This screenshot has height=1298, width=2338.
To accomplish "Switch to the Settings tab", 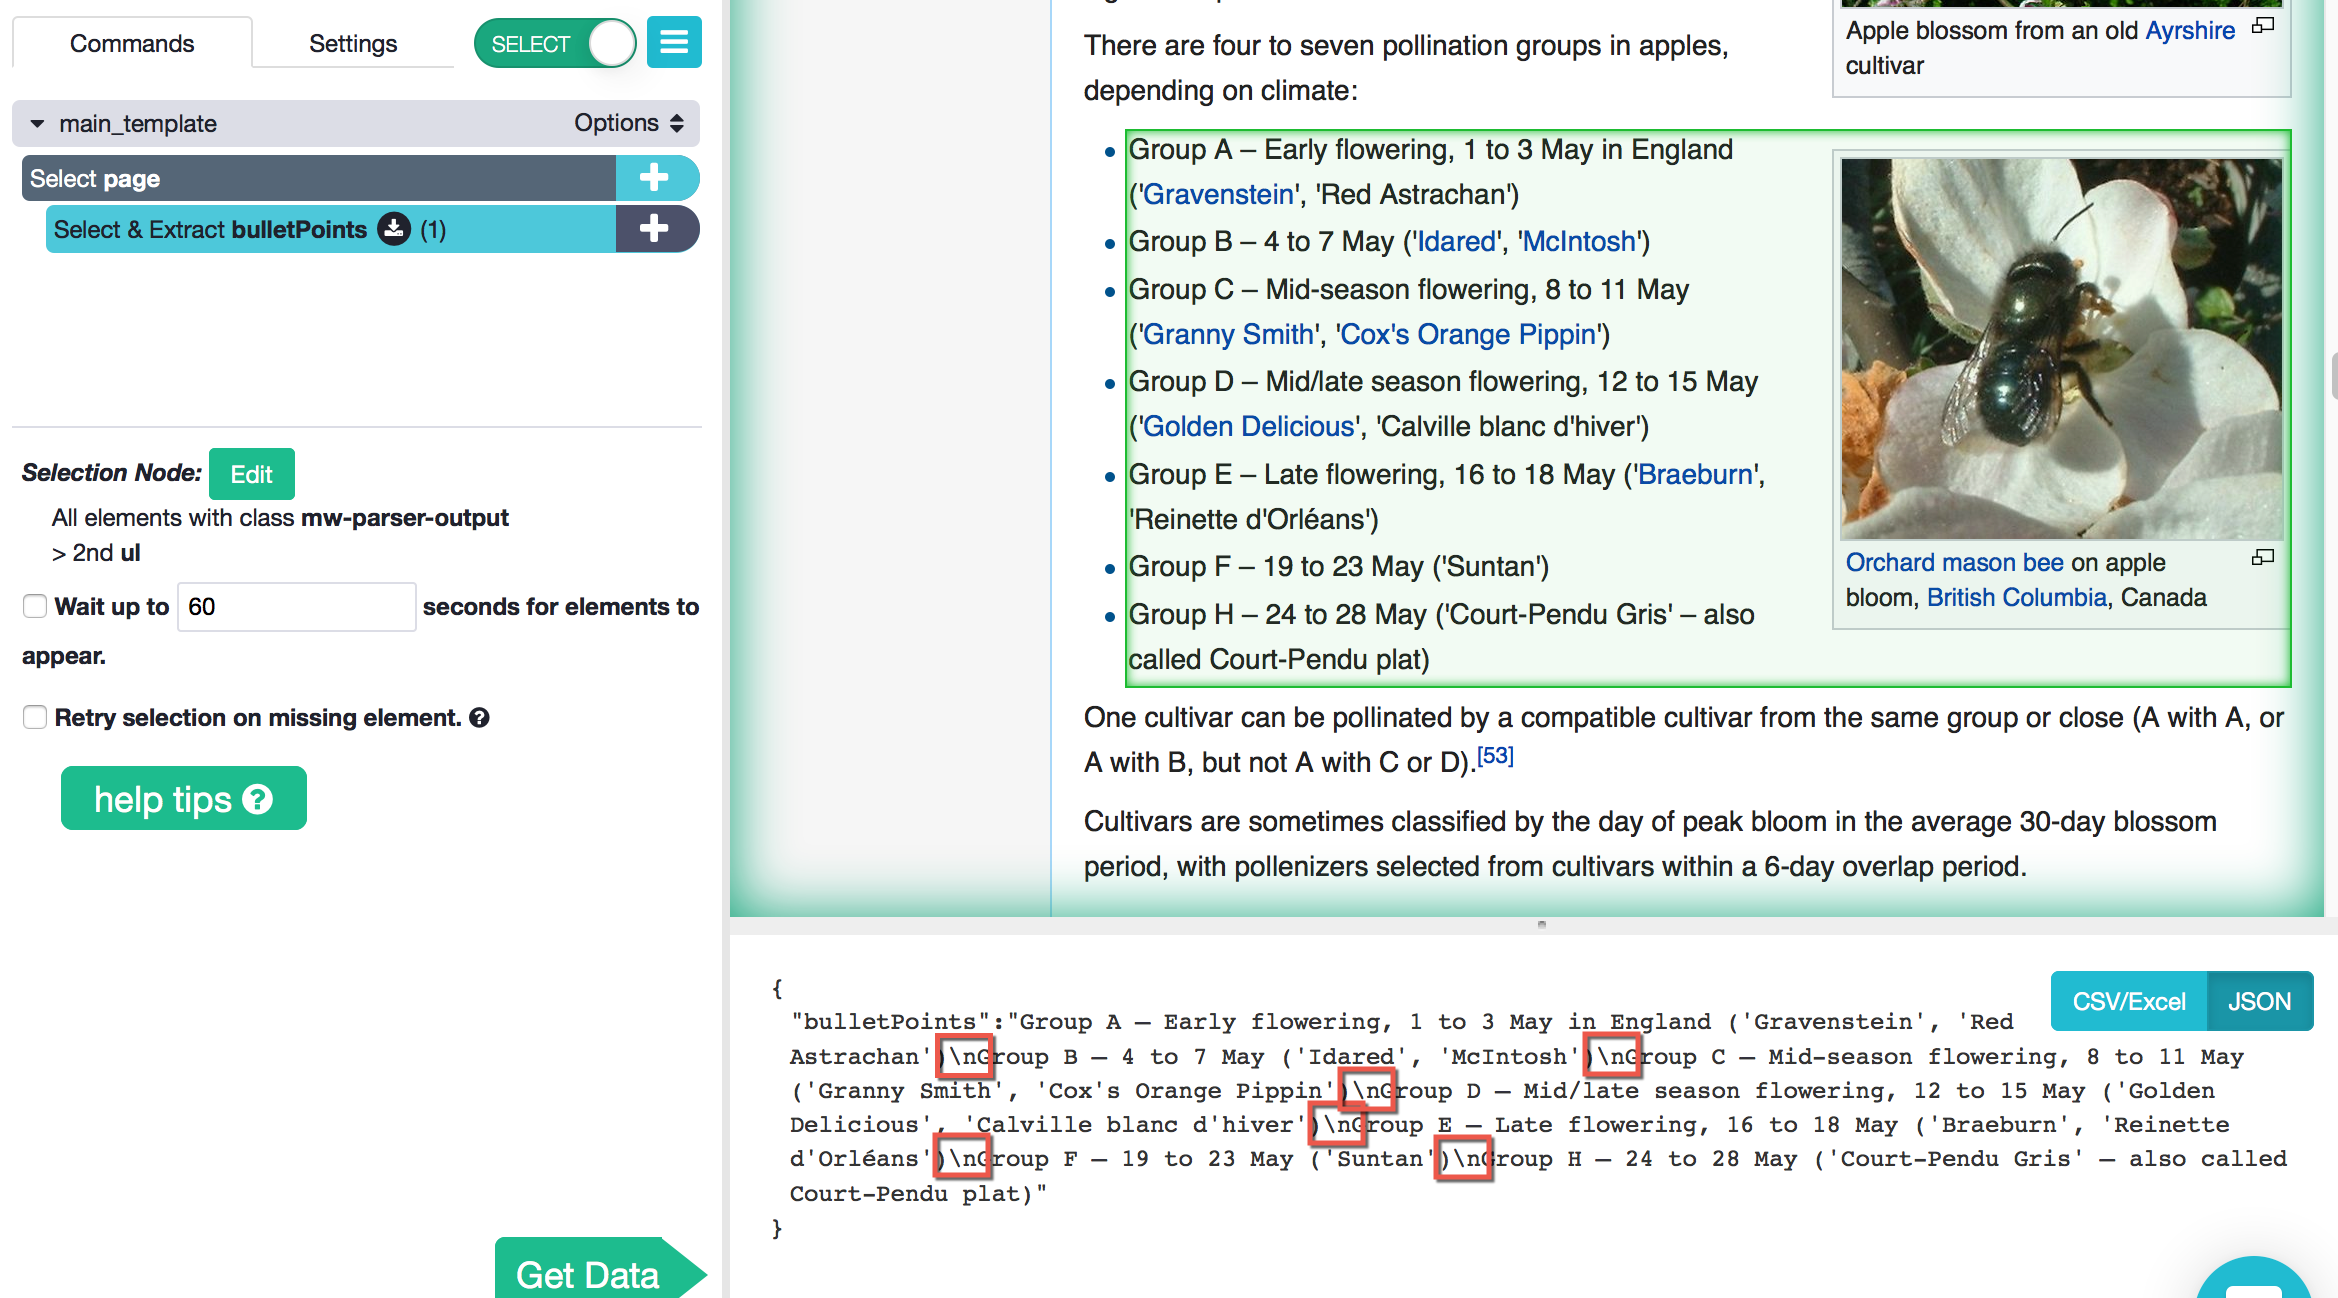I will 353,43.
